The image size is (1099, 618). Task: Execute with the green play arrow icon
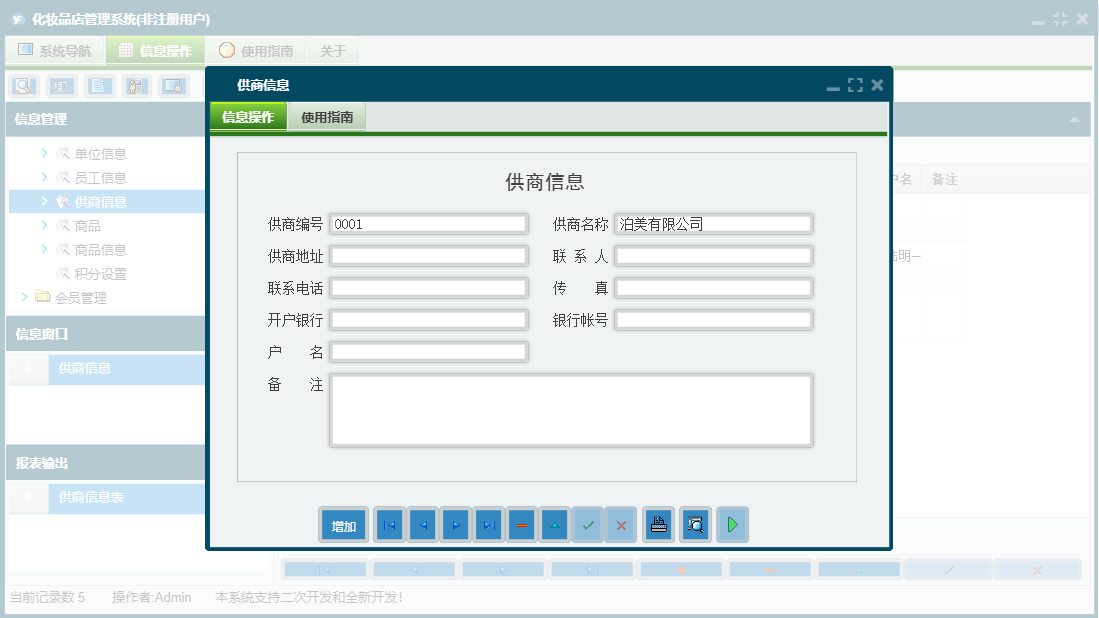pyautogui.click(x=732, y=524)
